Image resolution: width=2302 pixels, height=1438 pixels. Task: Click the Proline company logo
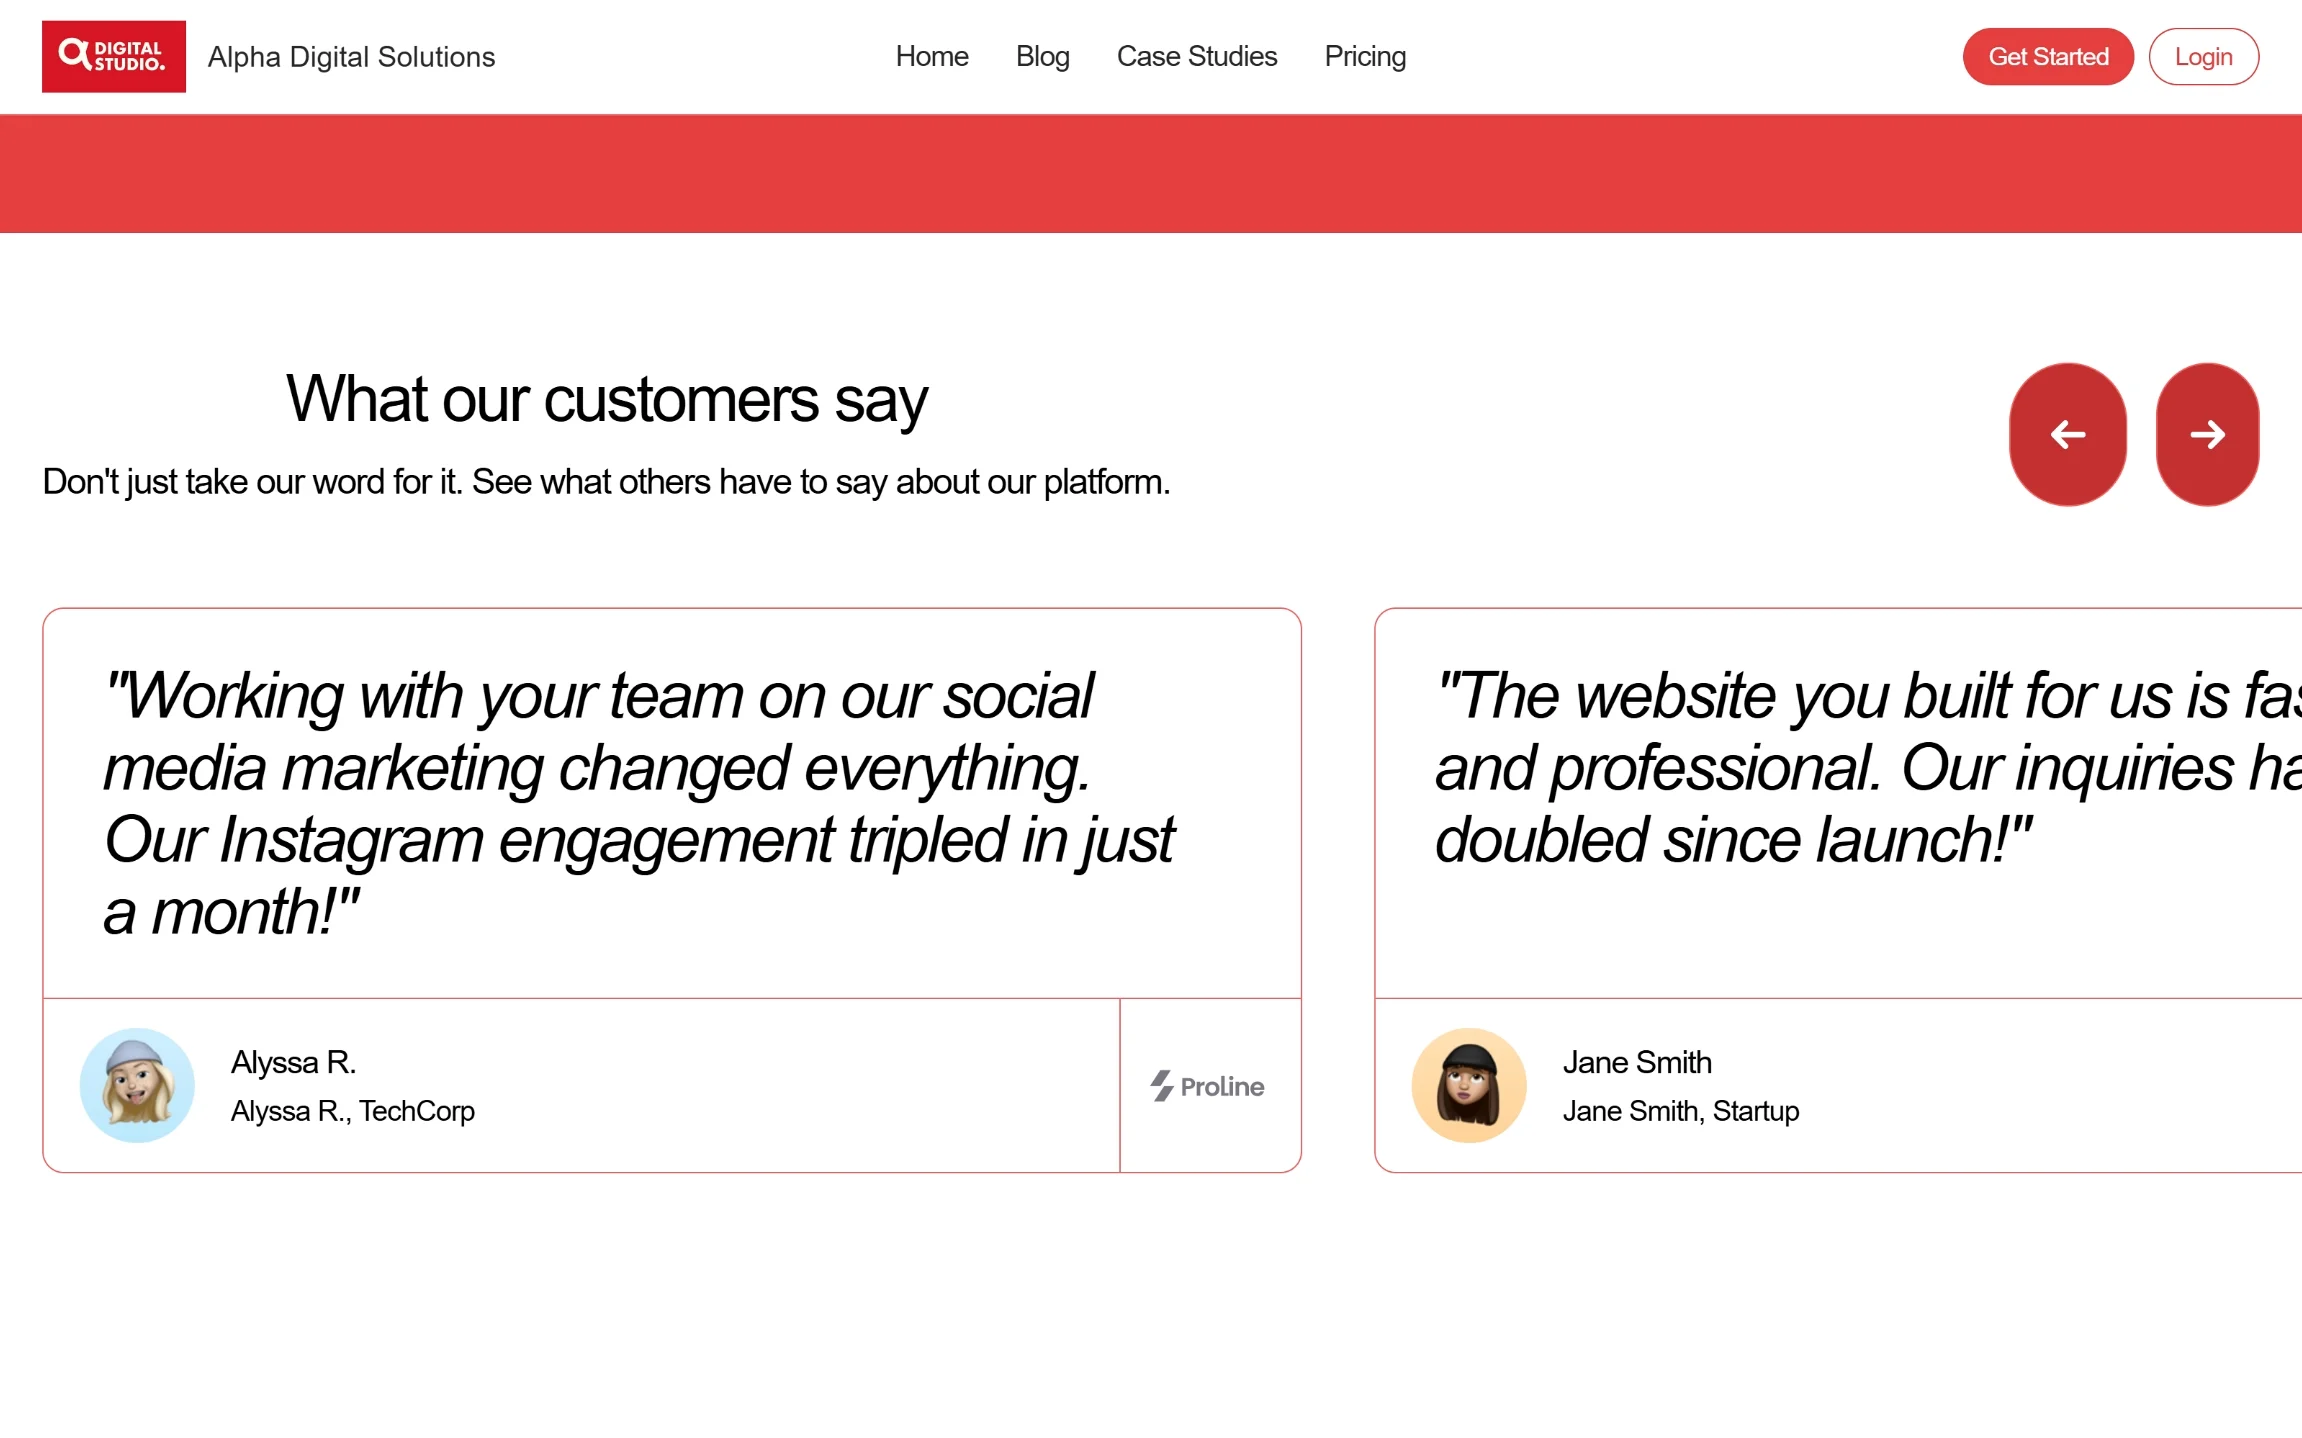click(1208, 1086)
